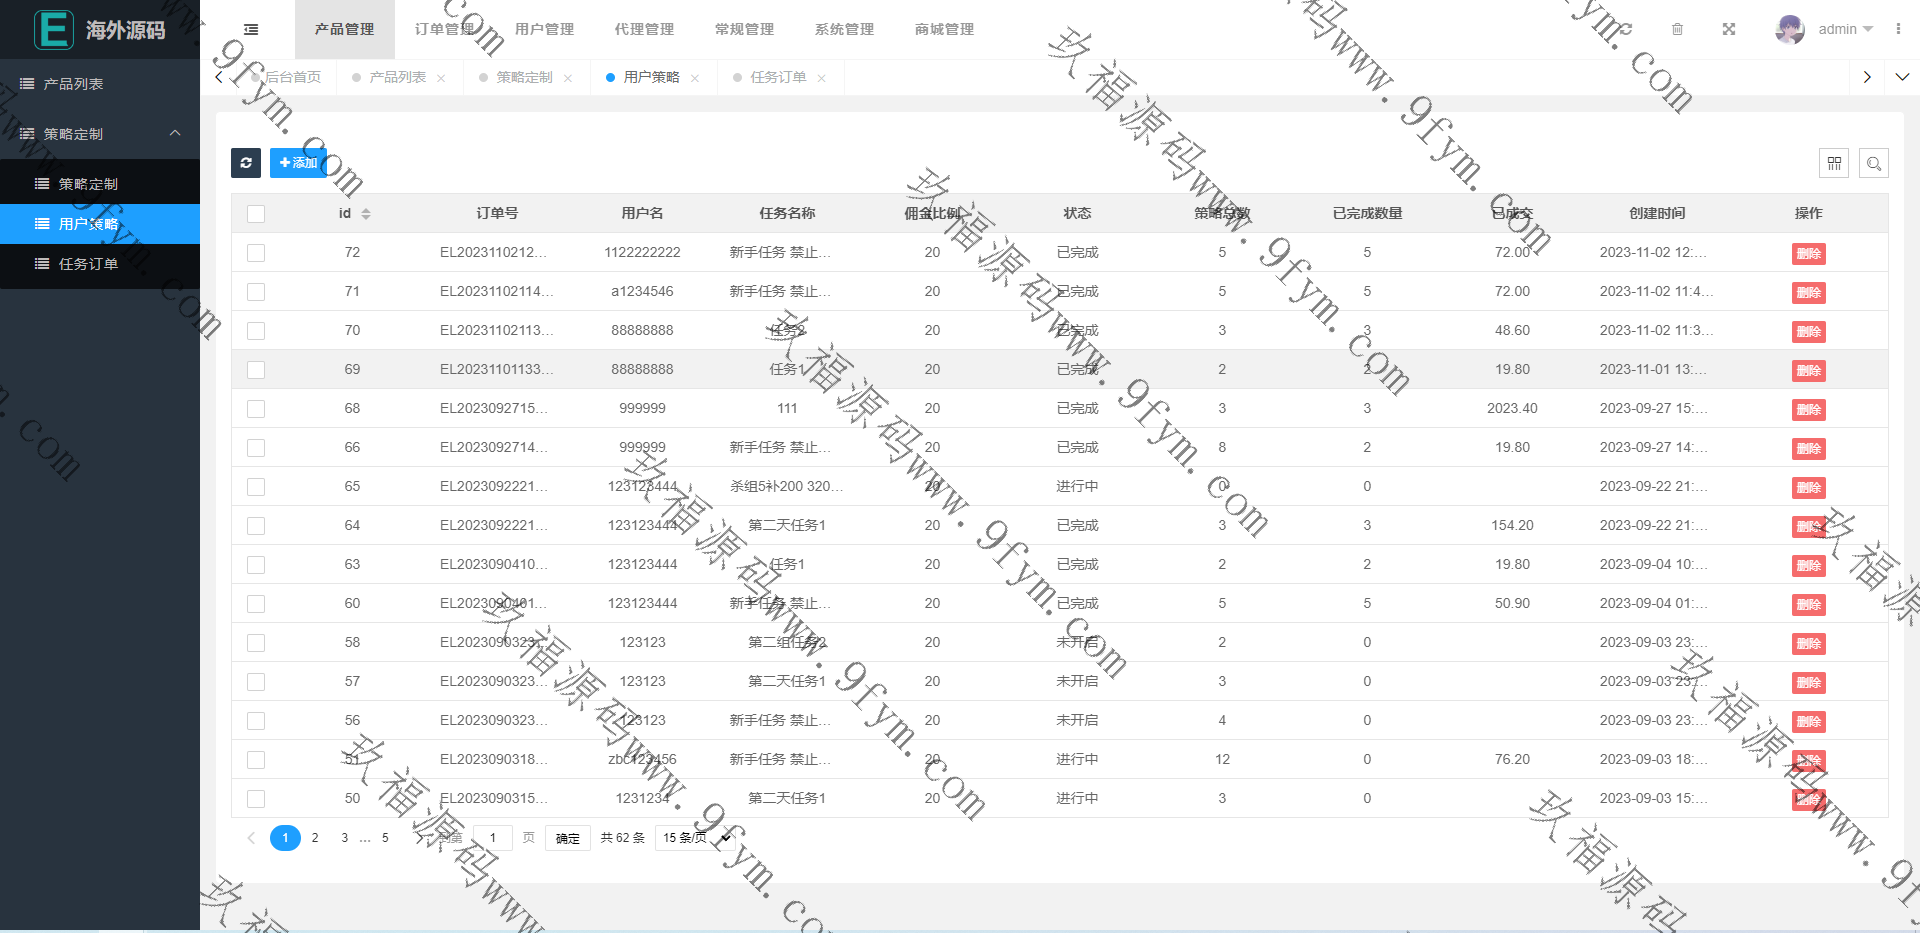Click the dark table refresh button
The height and width of the screenshot is (933, 1920).
tap(246, 163)
